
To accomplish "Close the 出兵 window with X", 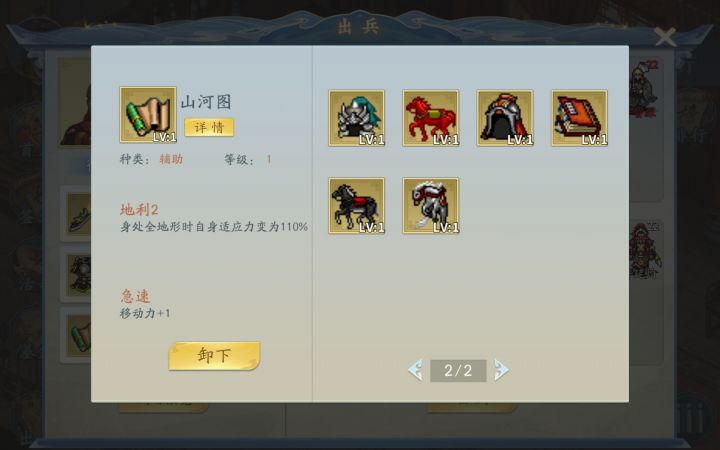I will tap(665, 37).
